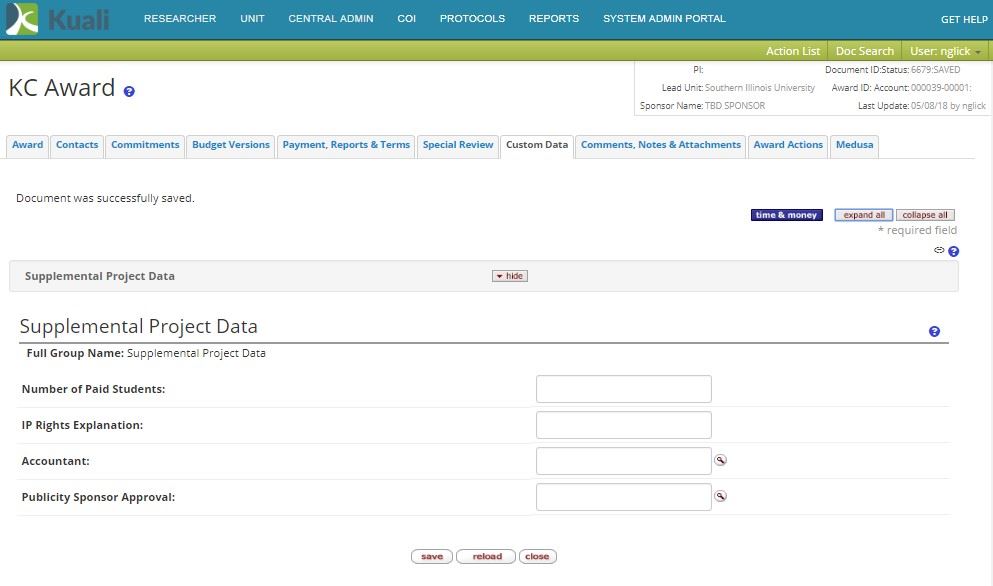Click the Accountant lookup magnifier icon
The width and height of the screenshot is (993, 586).
pyautogui.click(x=720, y=461)
